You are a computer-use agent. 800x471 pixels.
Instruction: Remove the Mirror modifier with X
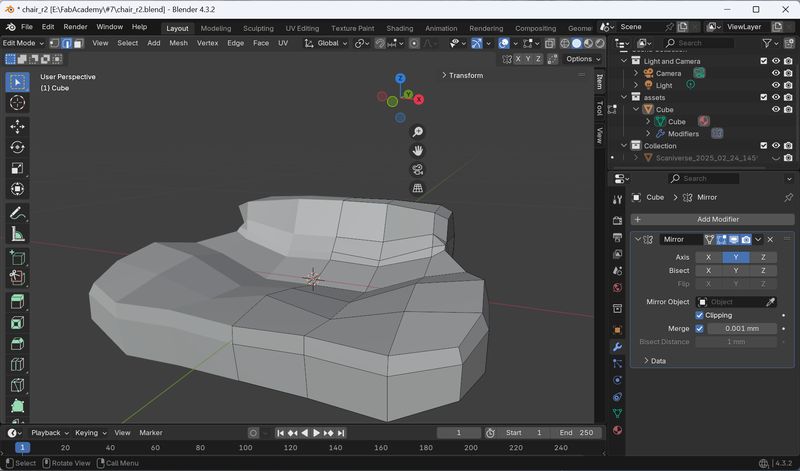(770, 239)
